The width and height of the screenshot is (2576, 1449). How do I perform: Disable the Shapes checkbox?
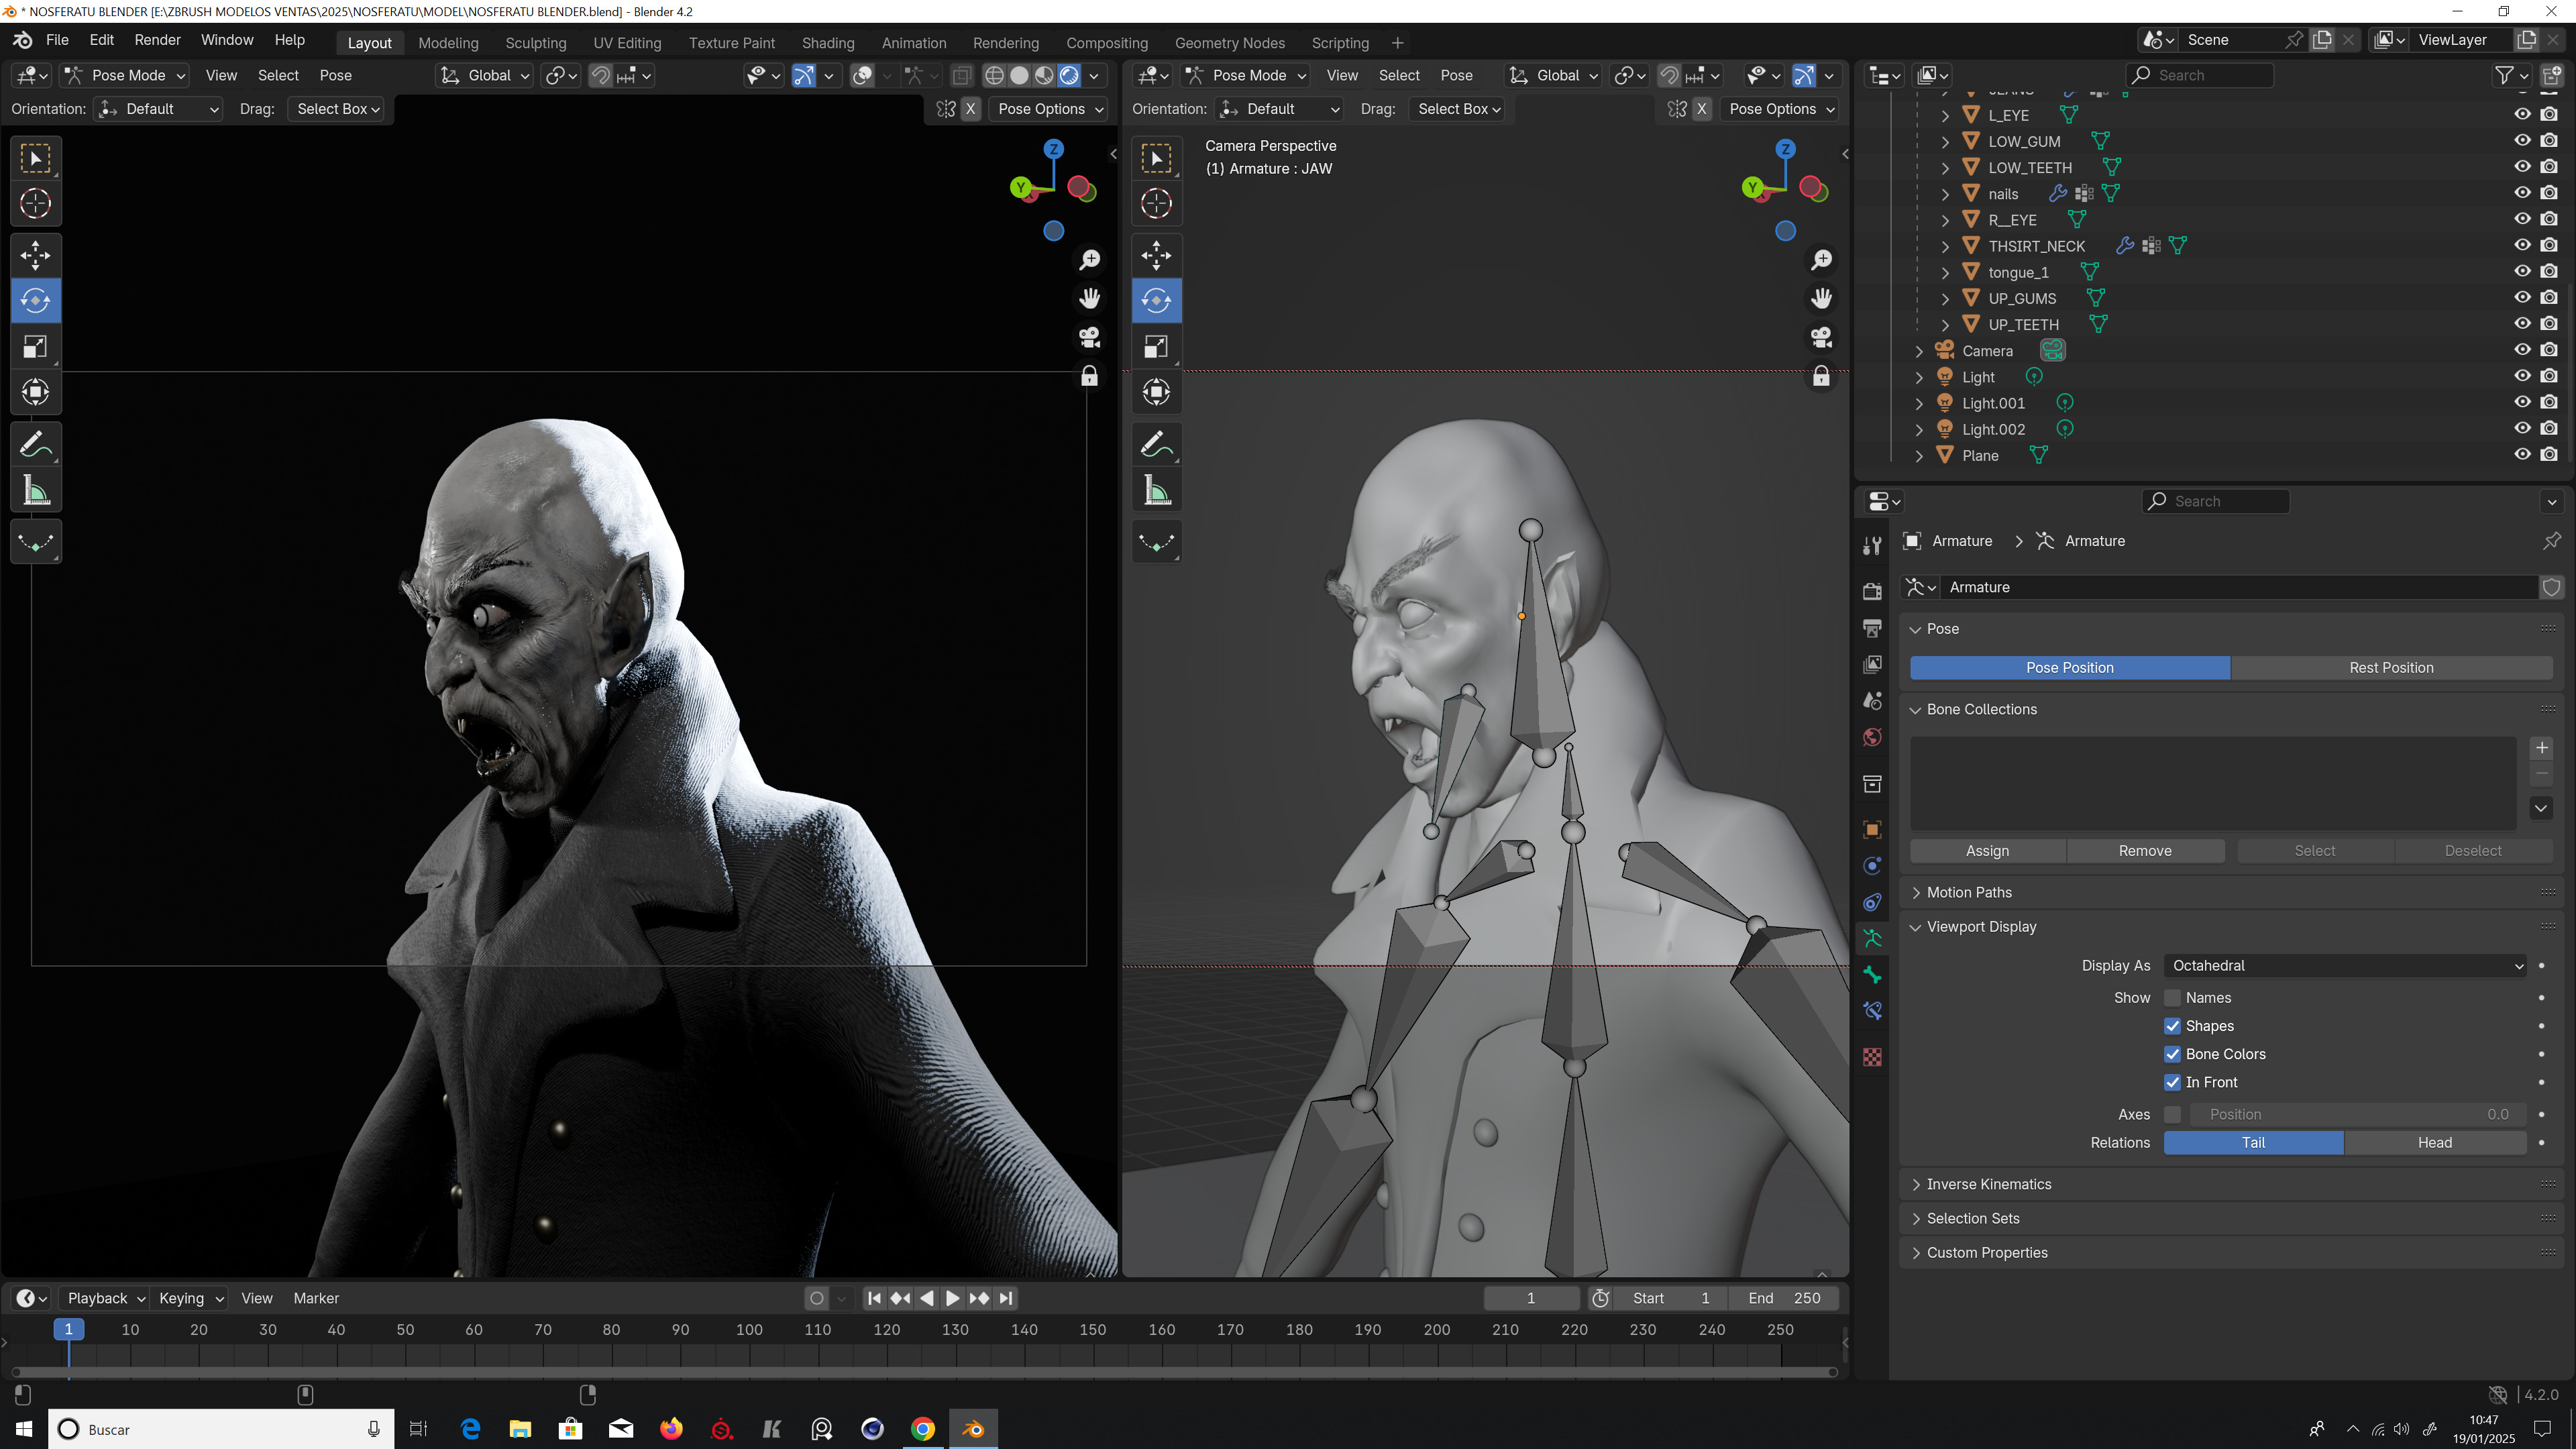[x=2172, y=1026]
